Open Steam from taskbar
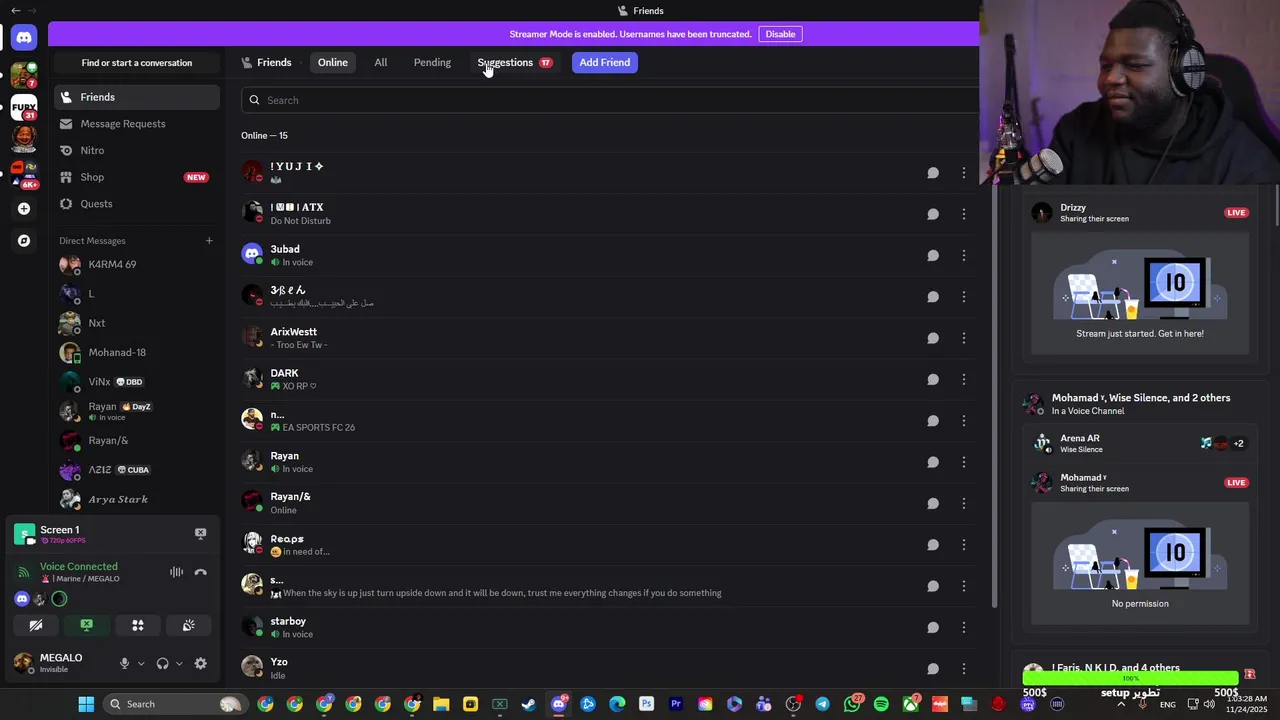This screenshot has width=1280, height=720. [529, 704]
